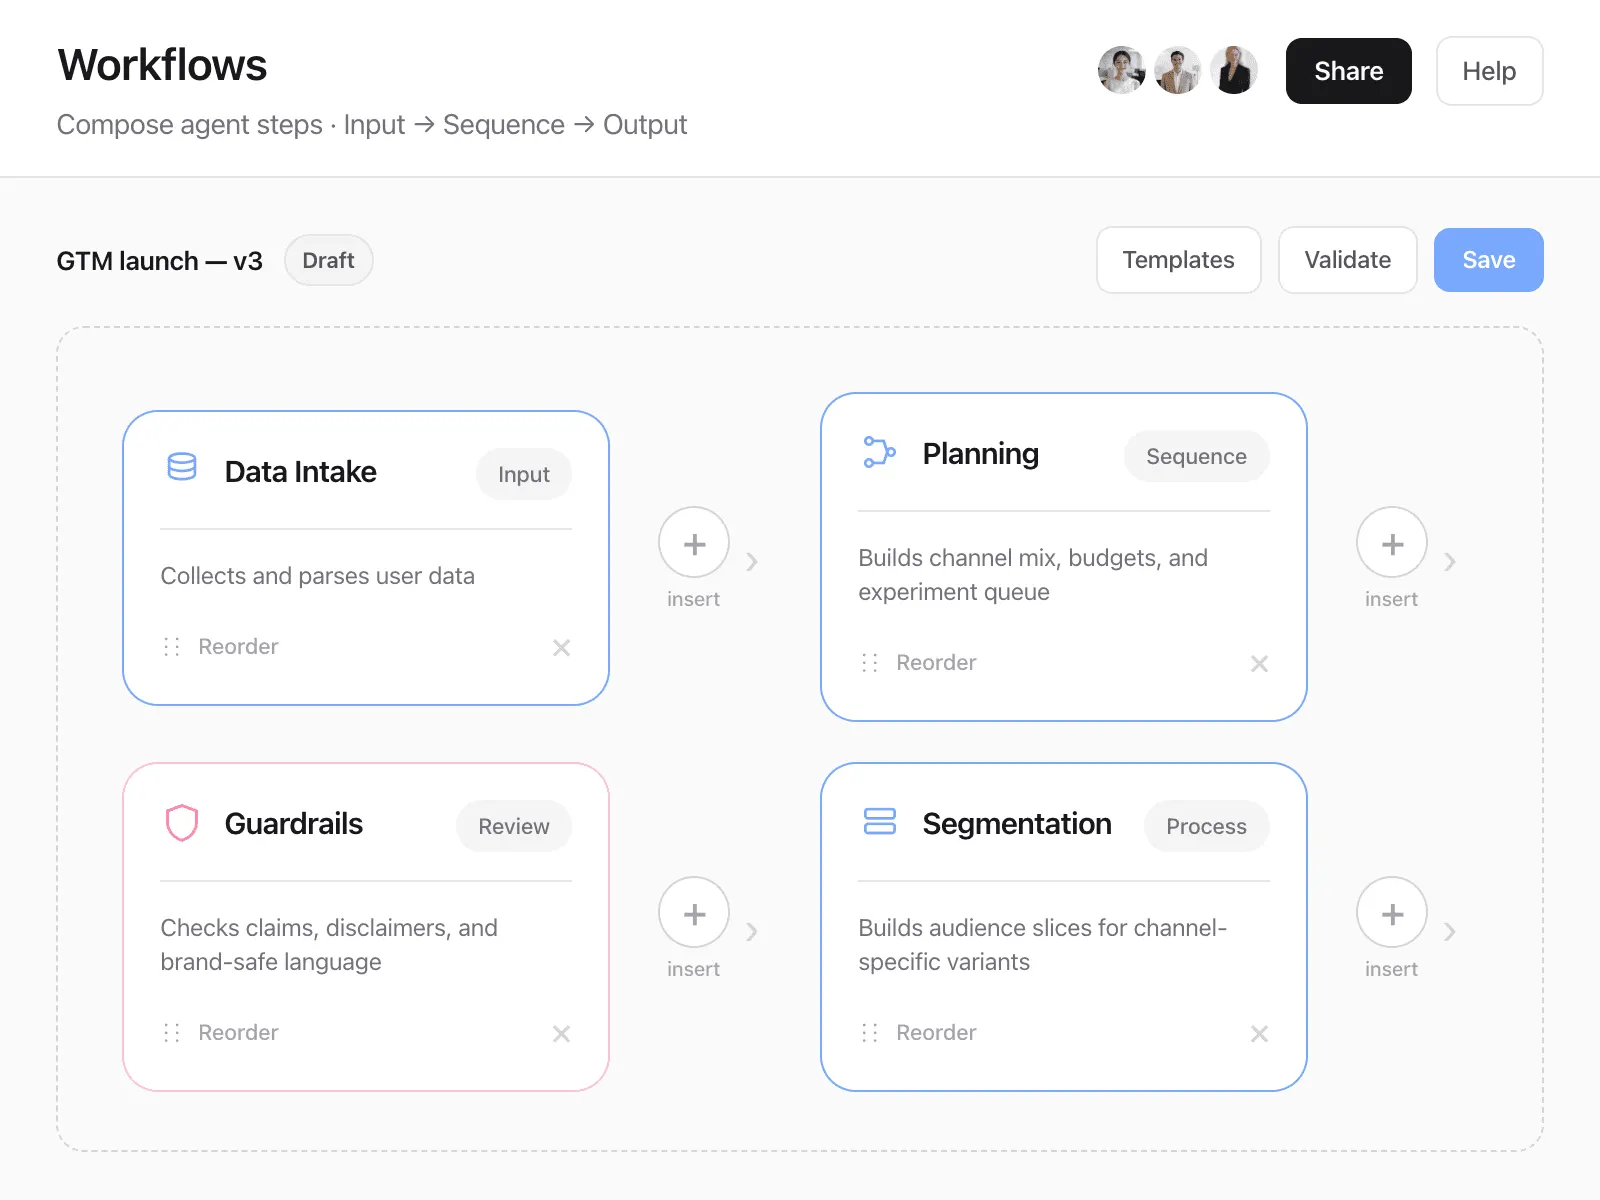Image resolution: width=1600 pixels, height=1200 pixels.
Task: Click the 'GTM launch — v3' workflow name
Action: click(x=160, y=261)
